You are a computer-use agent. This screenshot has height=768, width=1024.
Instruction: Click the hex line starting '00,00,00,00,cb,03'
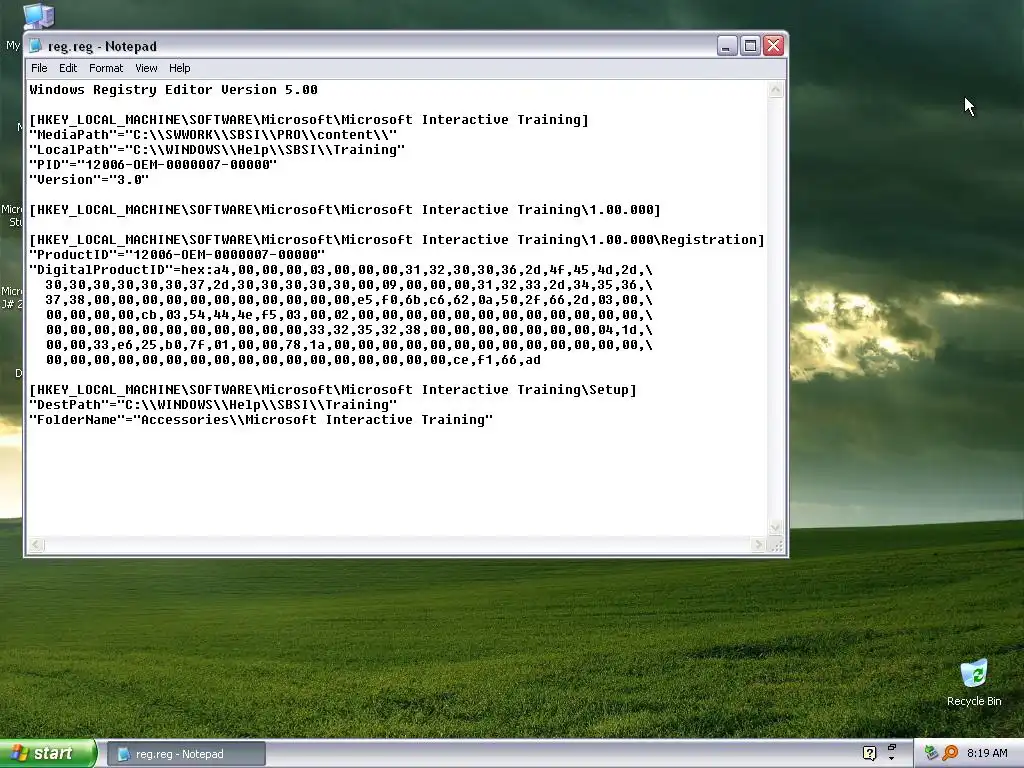pyautogui.click(x=349, y=315)
